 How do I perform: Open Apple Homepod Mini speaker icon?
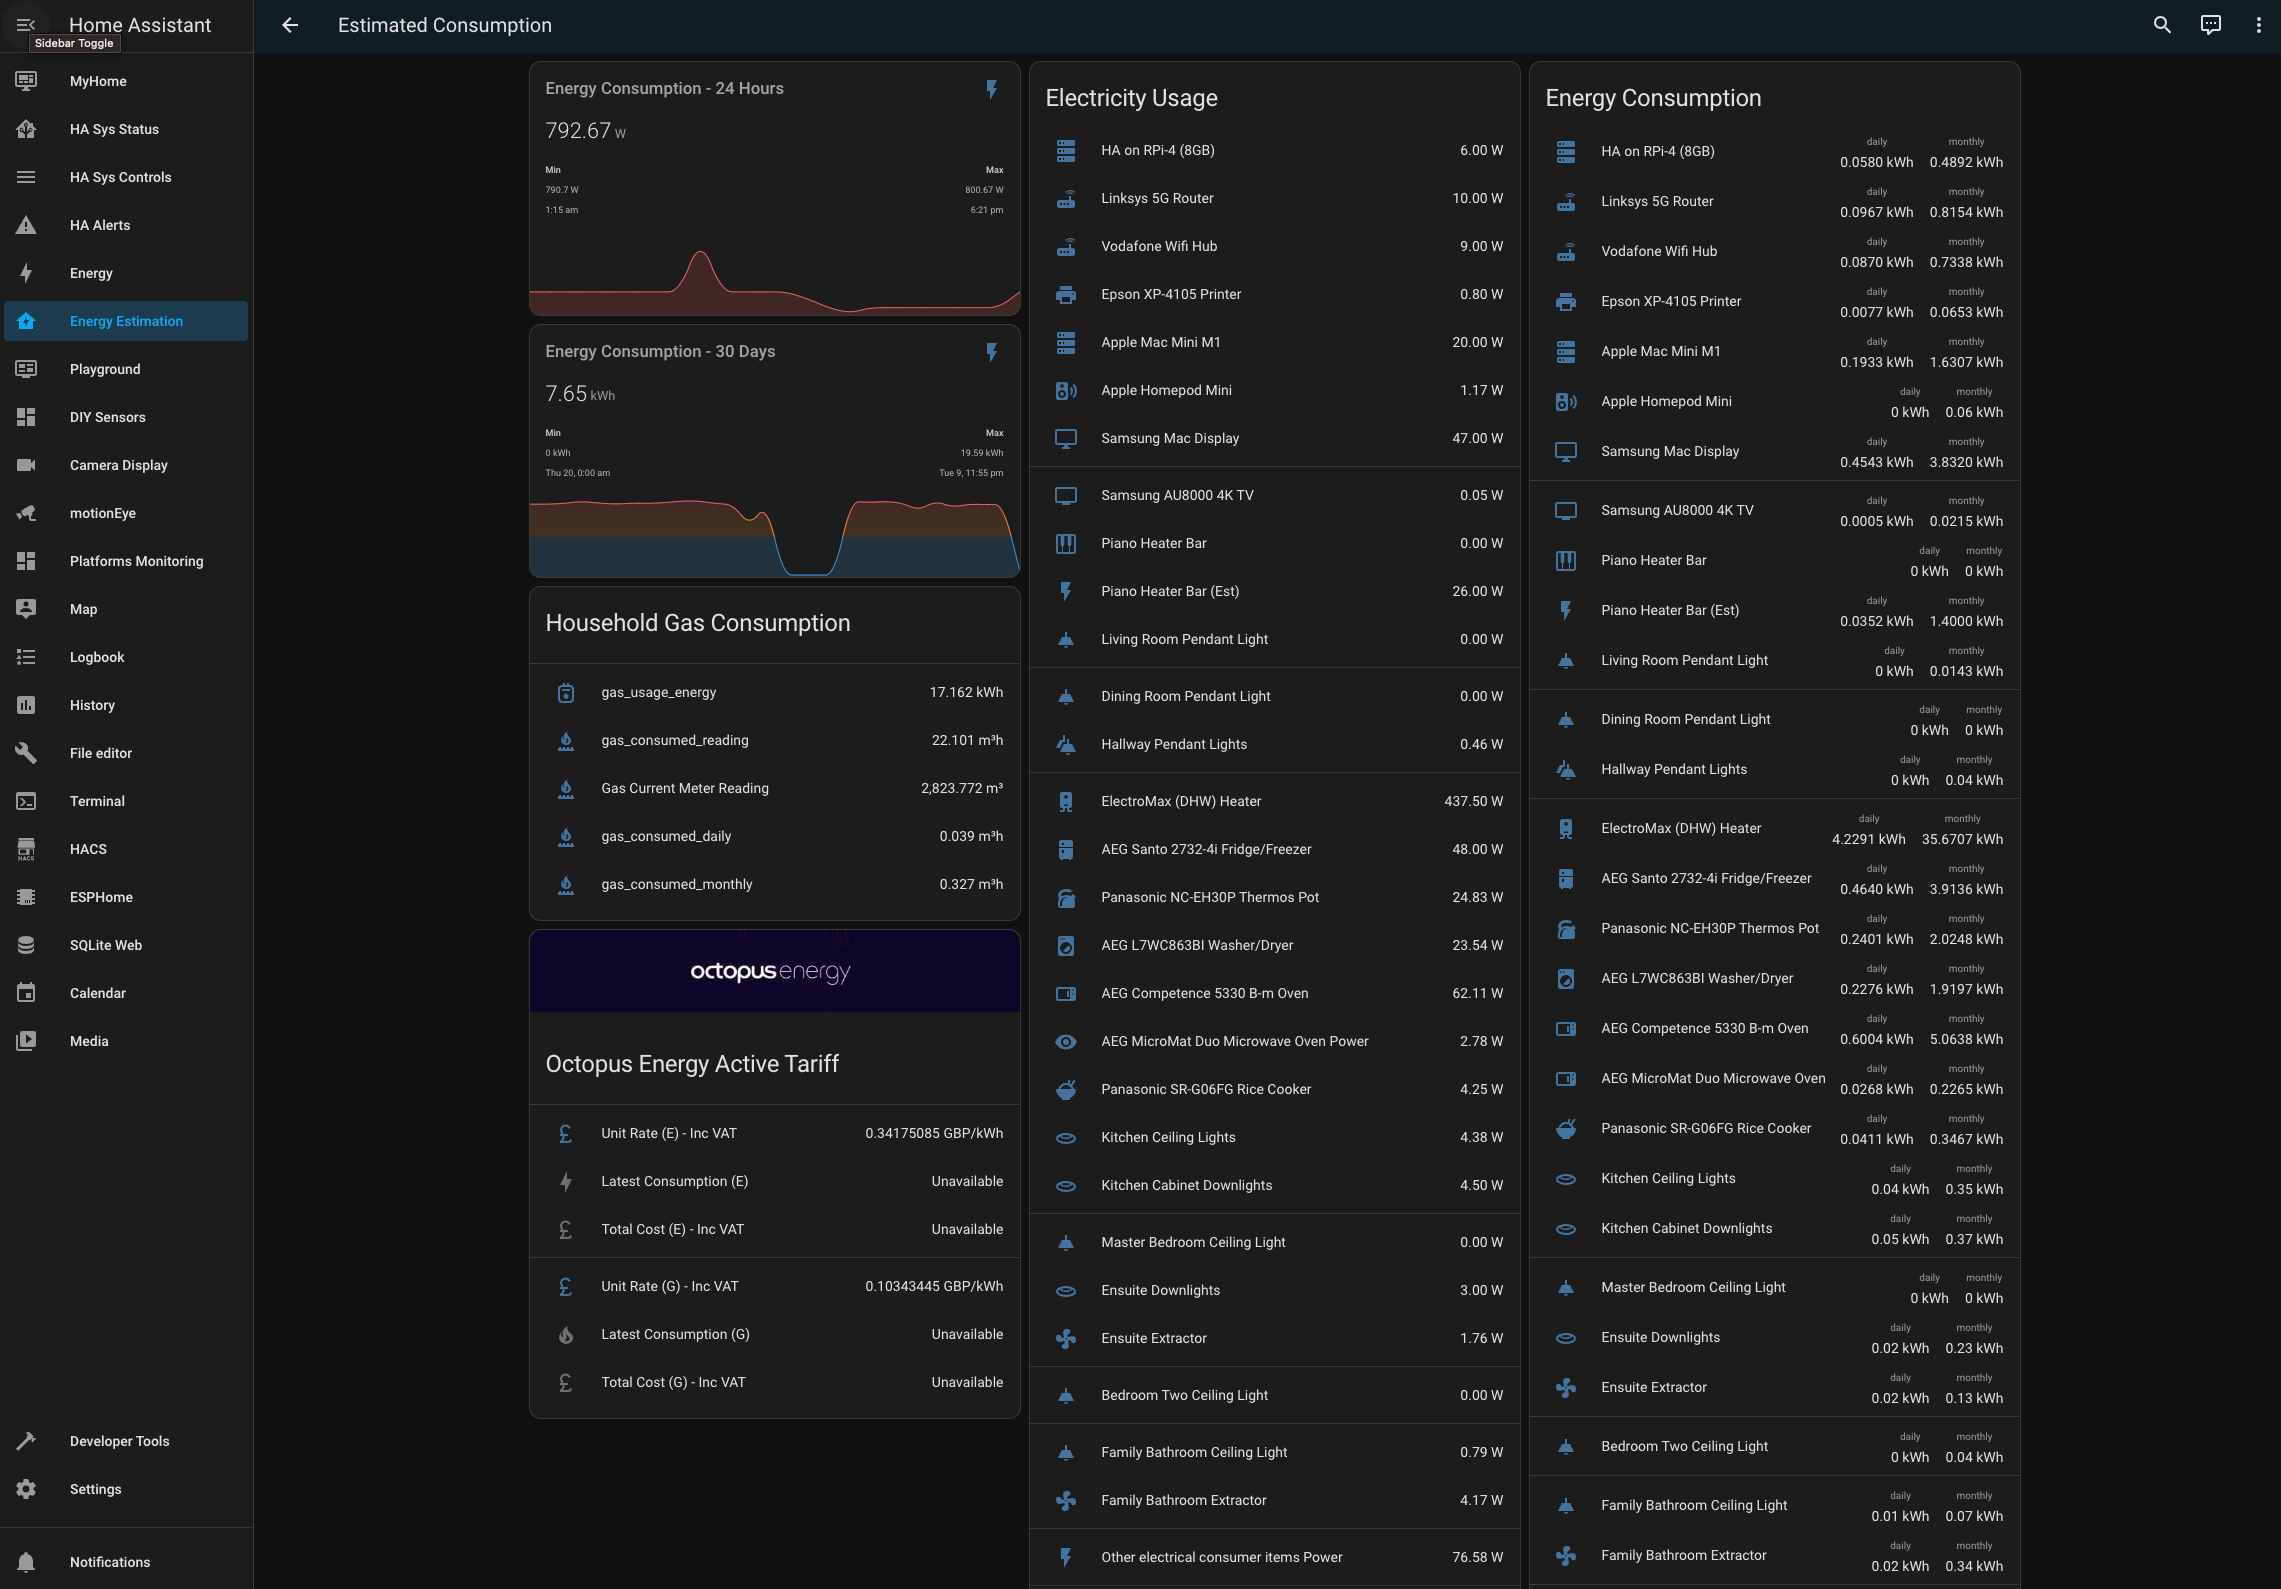pyautogui.click(x=1066, y=390)
